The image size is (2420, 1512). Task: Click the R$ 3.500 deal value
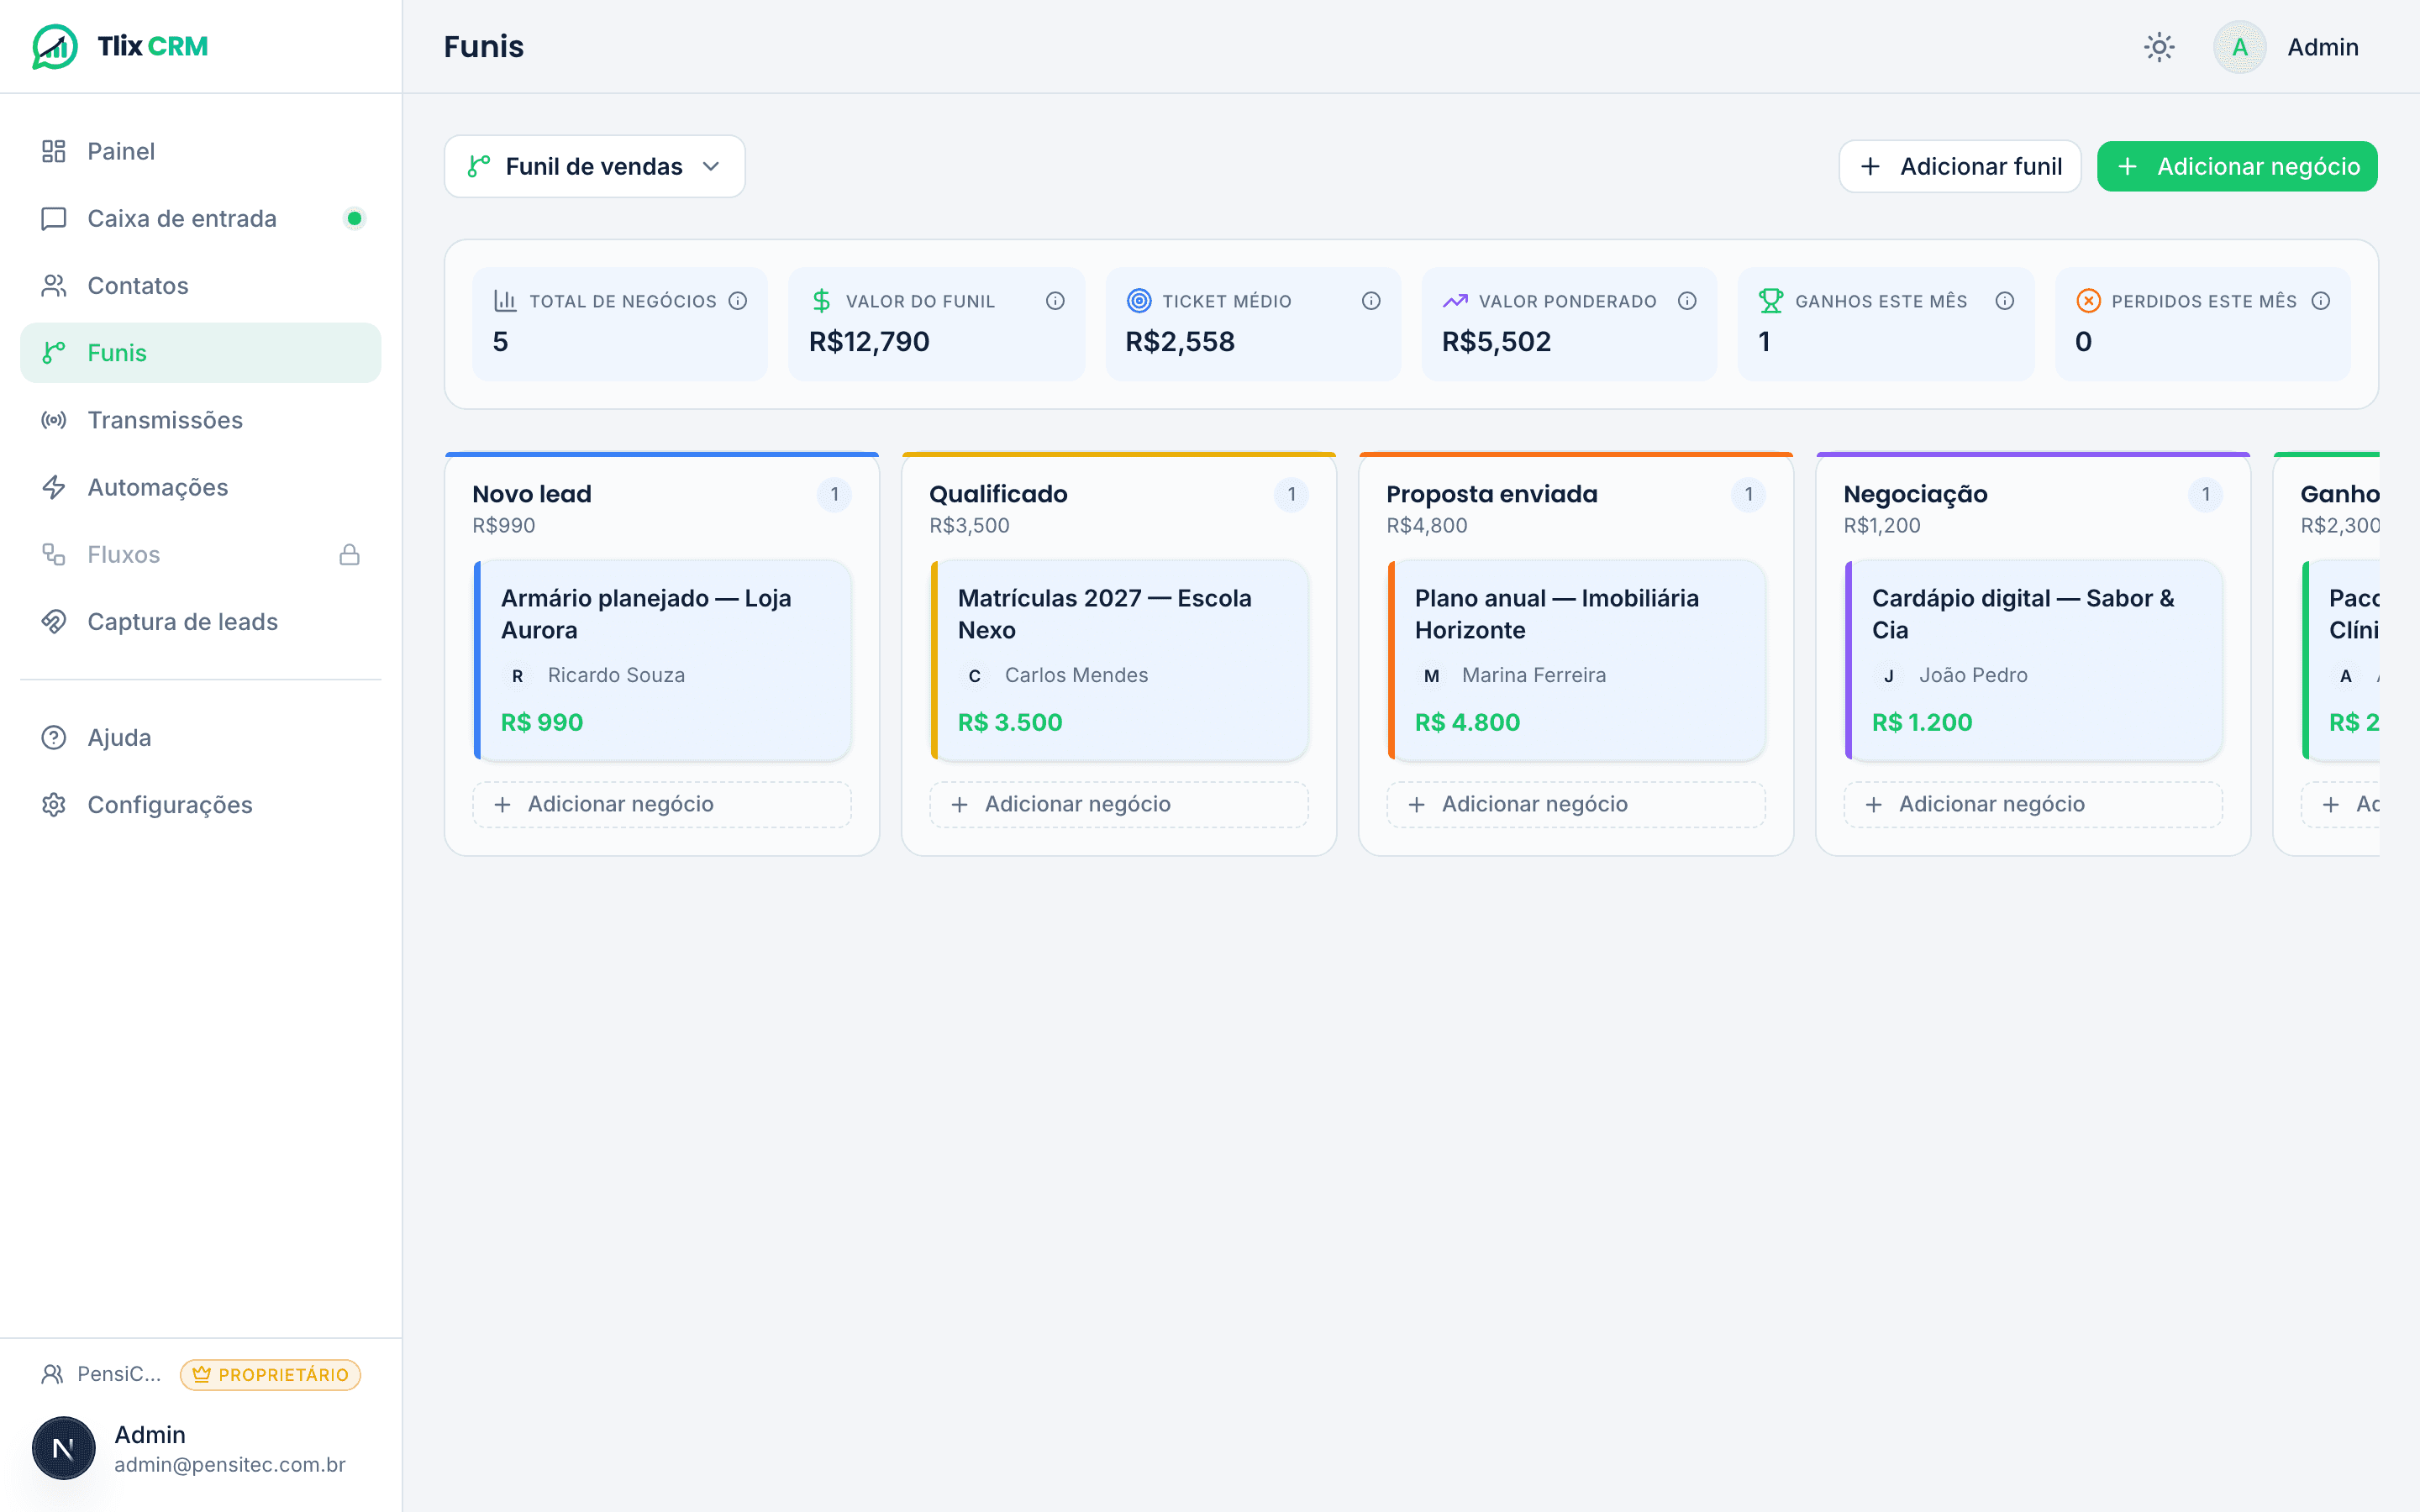click(x=1010, y=722)
